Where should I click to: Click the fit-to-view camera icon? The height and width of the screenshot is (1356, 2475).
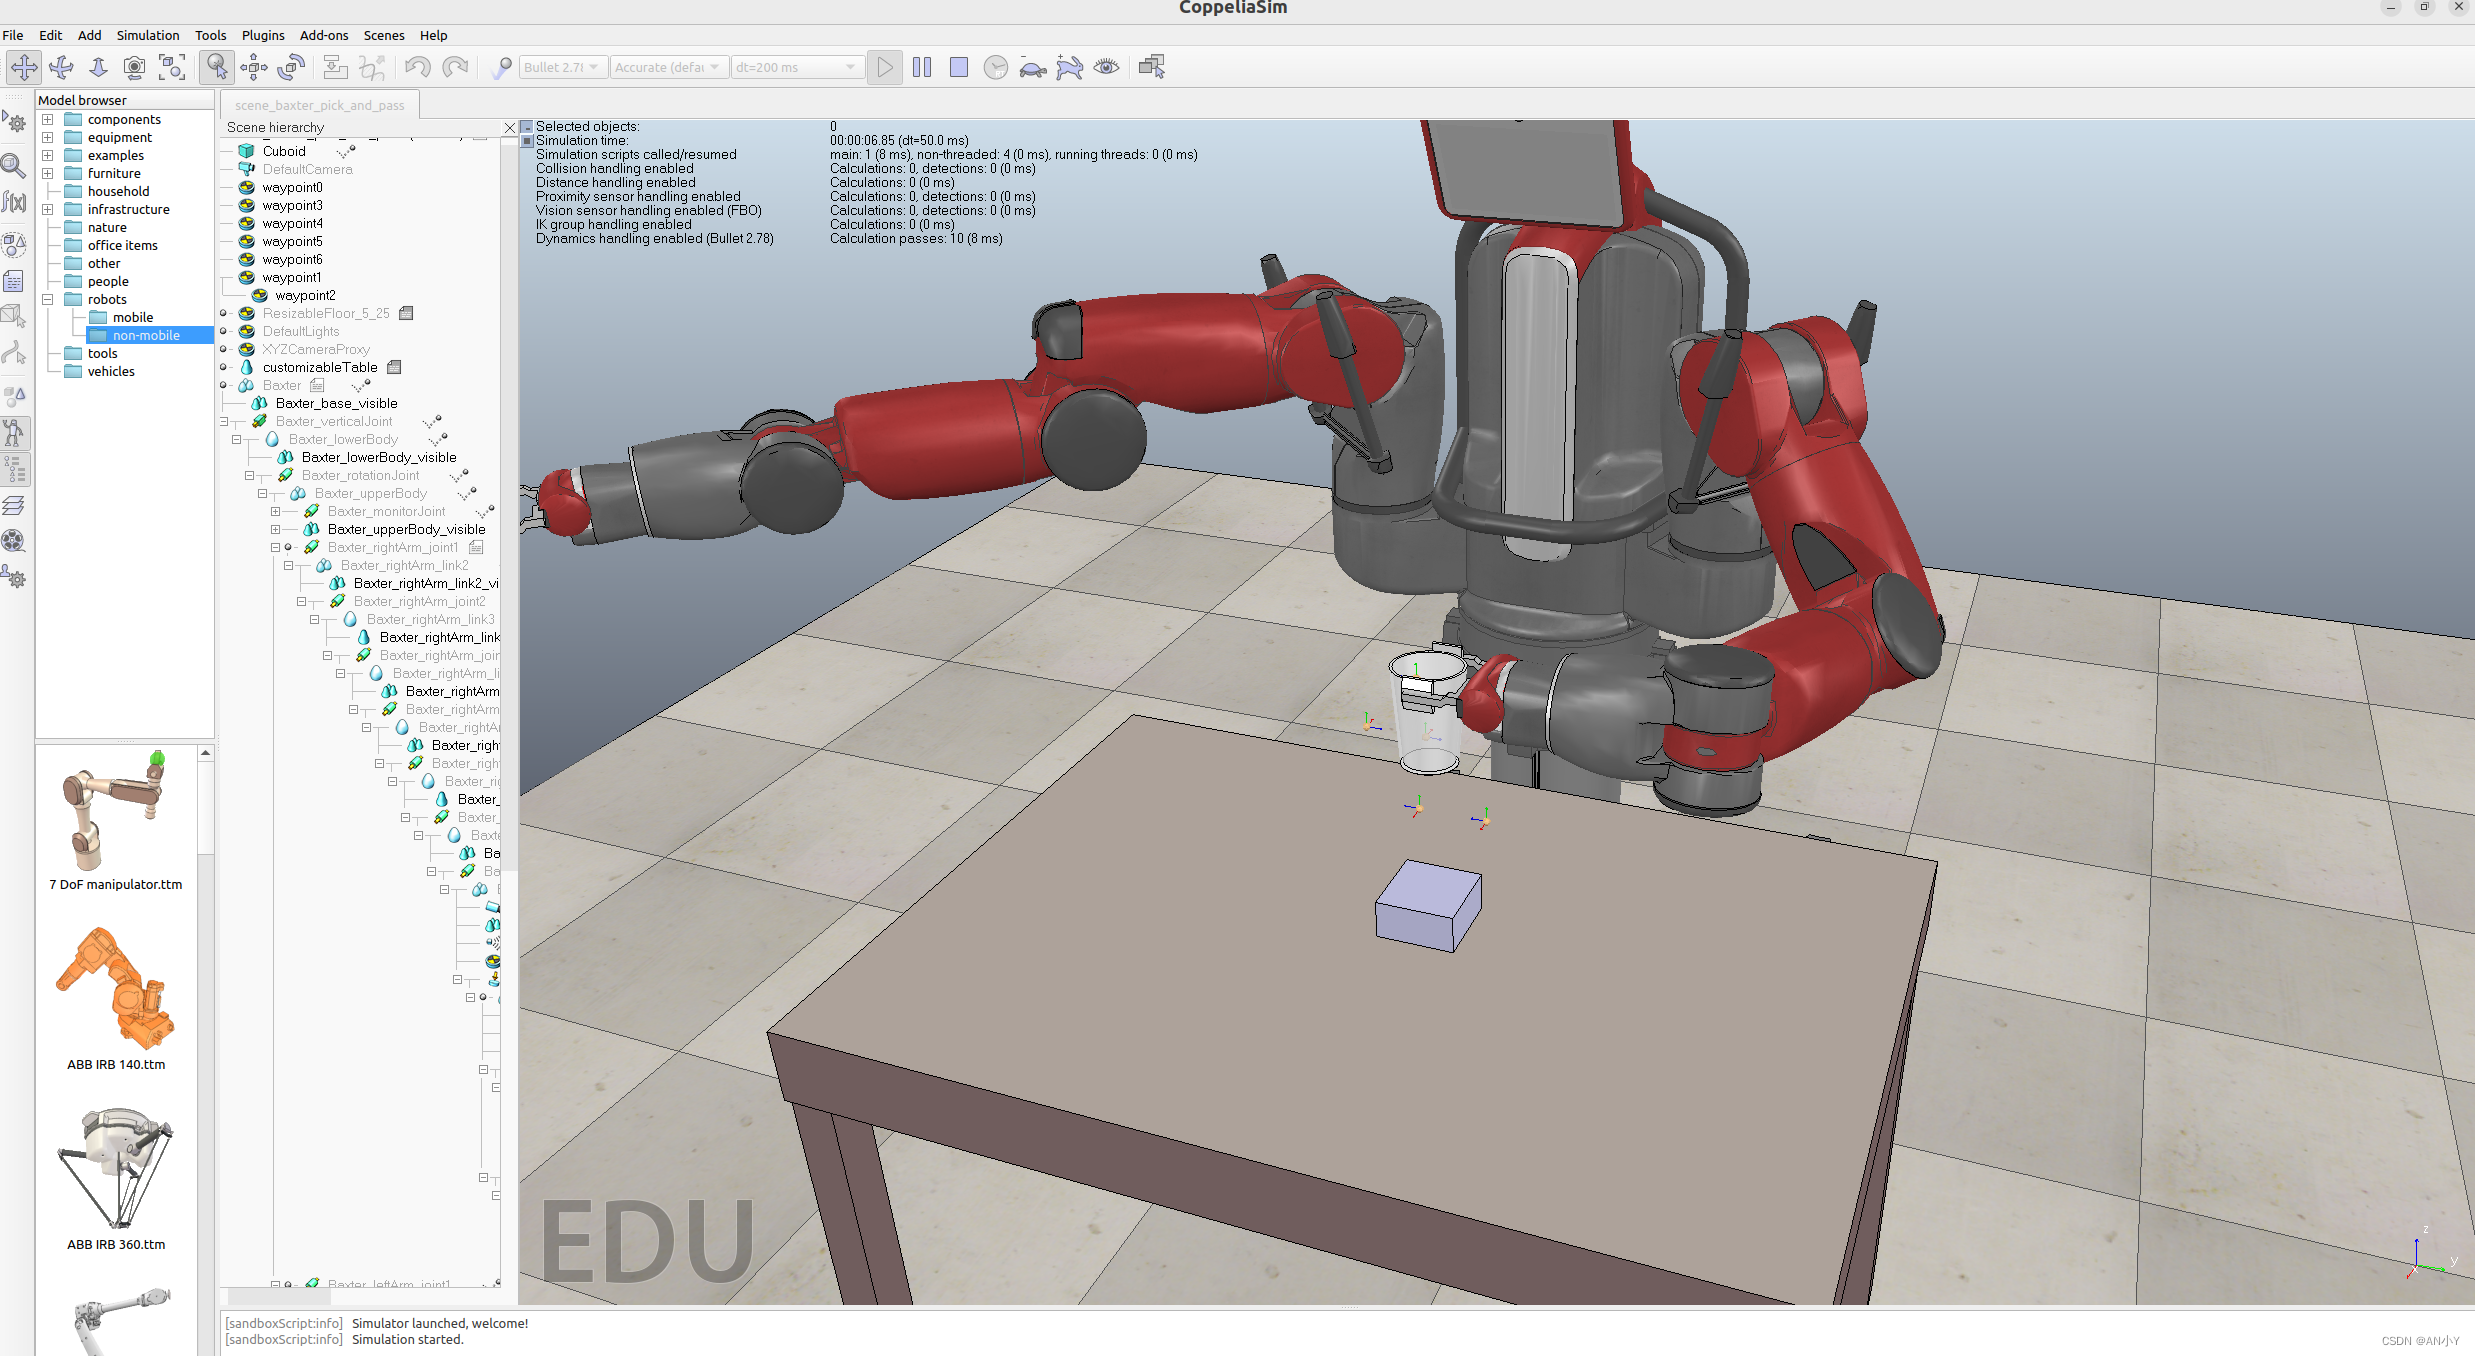172,67
